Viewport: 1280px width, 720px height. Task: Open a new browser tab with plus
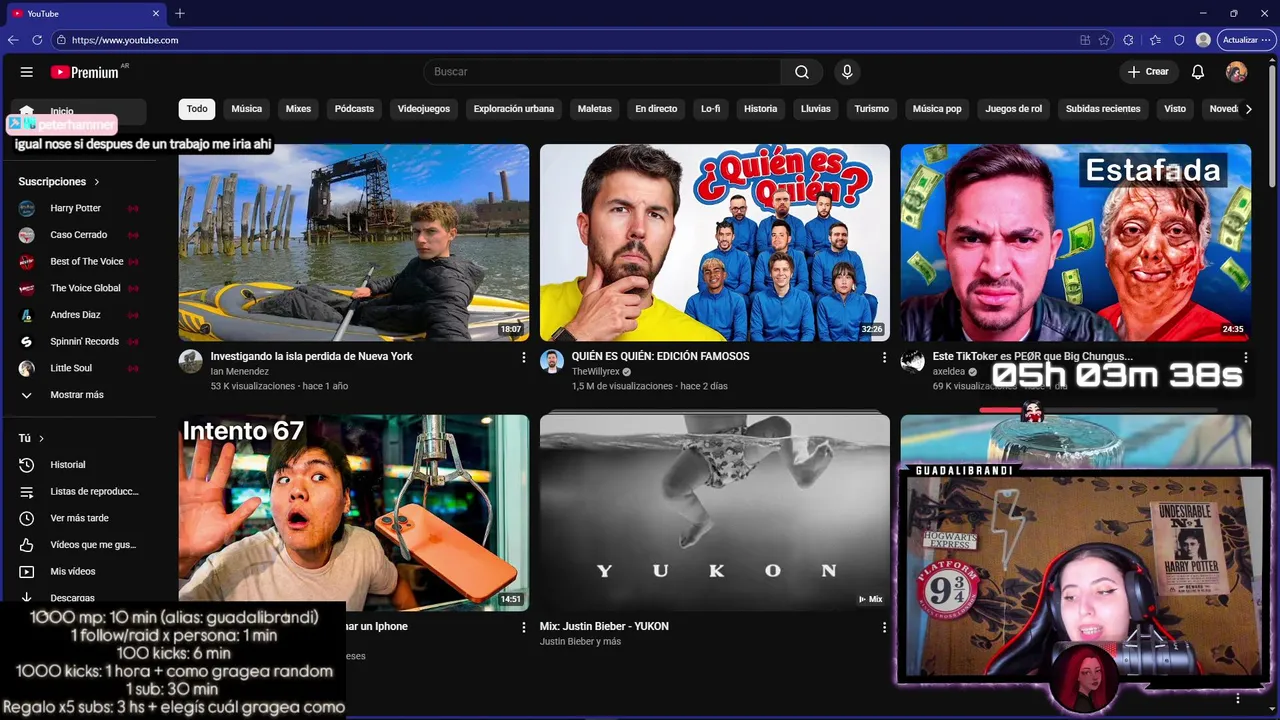[x=180, y=13]
